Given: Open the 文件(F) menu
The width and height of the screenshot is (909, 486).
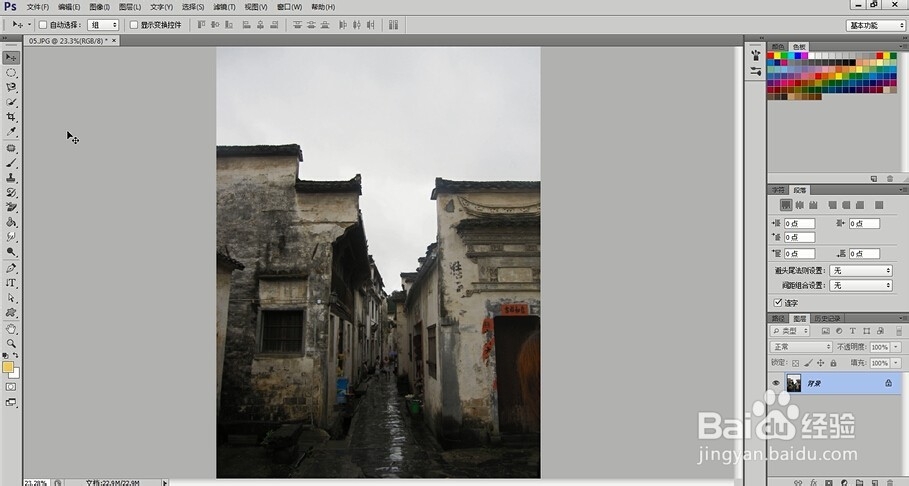Looking at the screenshot, I should [x=38, y=7].
